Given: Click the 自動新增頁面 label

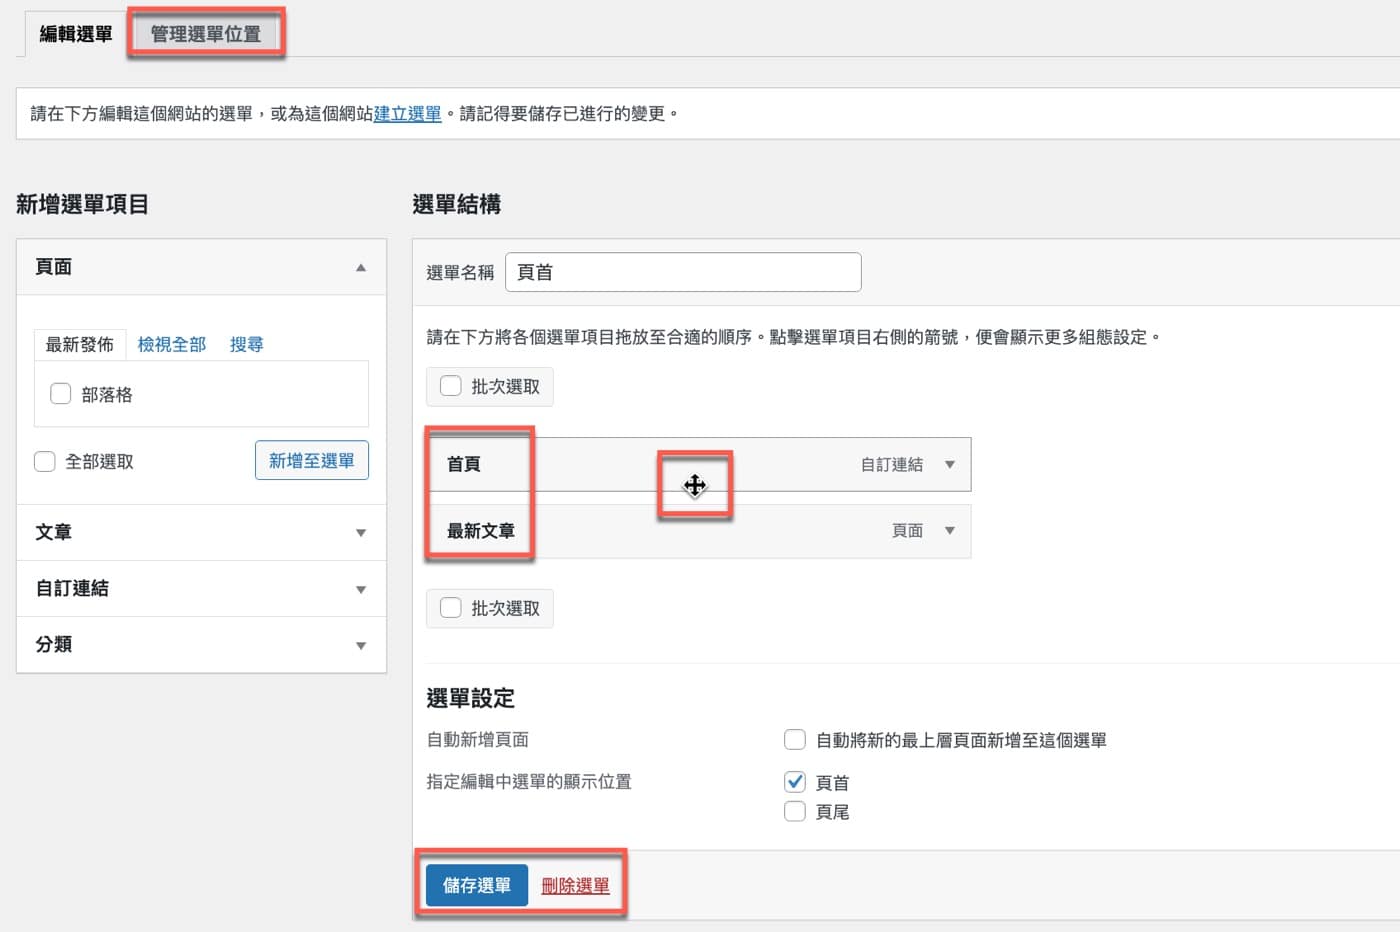Looking at the screenshot, I should [478, 740].
